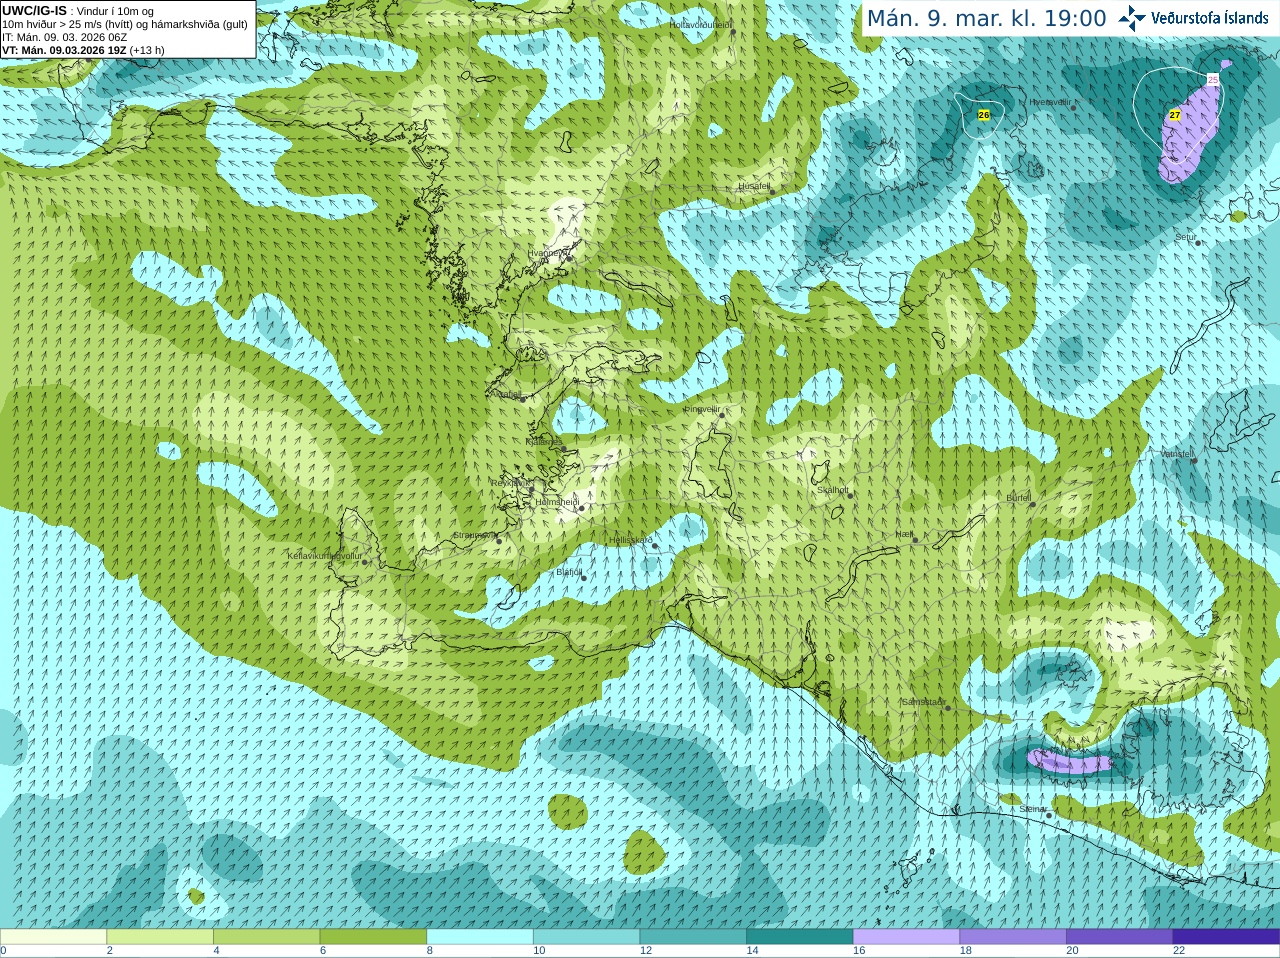1280x958 pixels.
Task: Click the purple high-wind area near Steinar
Action: [1069, 763]
